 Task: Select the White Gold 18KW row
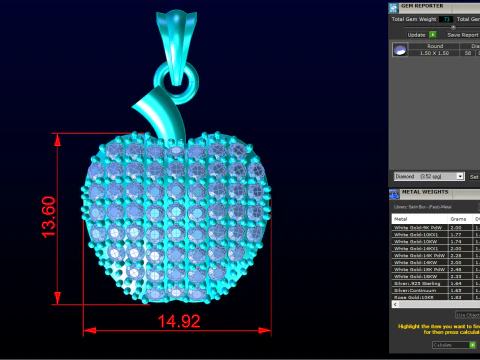pos(436,276)
